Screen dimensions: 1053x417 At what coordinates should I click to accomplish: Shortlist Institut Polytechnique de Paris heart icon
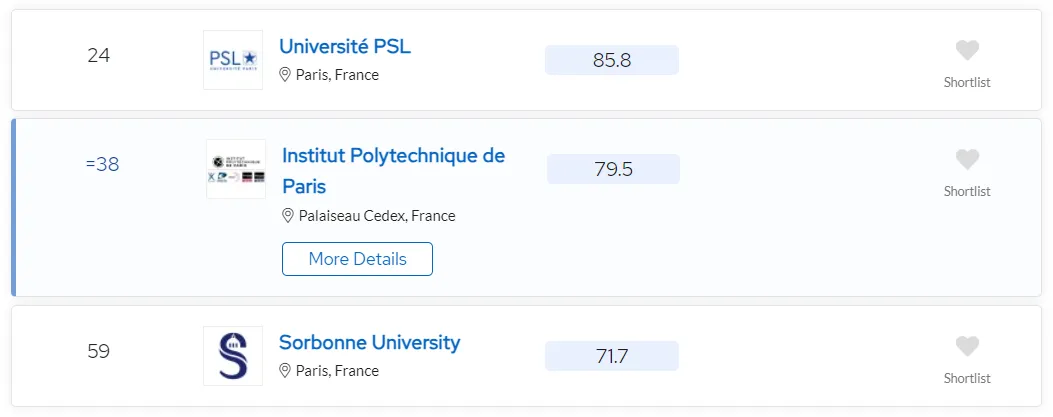(x=967, y=159)
